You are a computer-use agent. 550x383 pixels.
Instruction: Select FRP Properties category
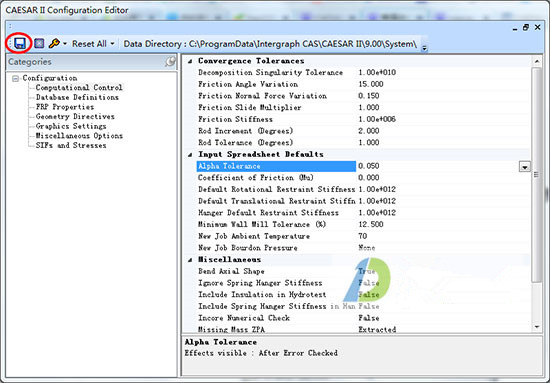click(65, 107)
